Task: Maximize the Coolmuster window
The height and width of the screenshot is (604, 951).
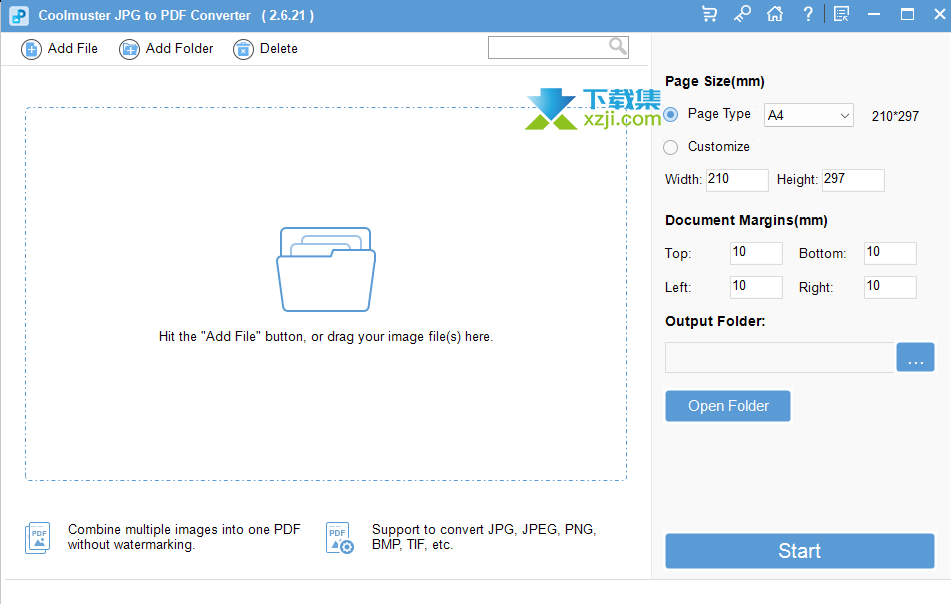Action: click(x=907, y=14)
